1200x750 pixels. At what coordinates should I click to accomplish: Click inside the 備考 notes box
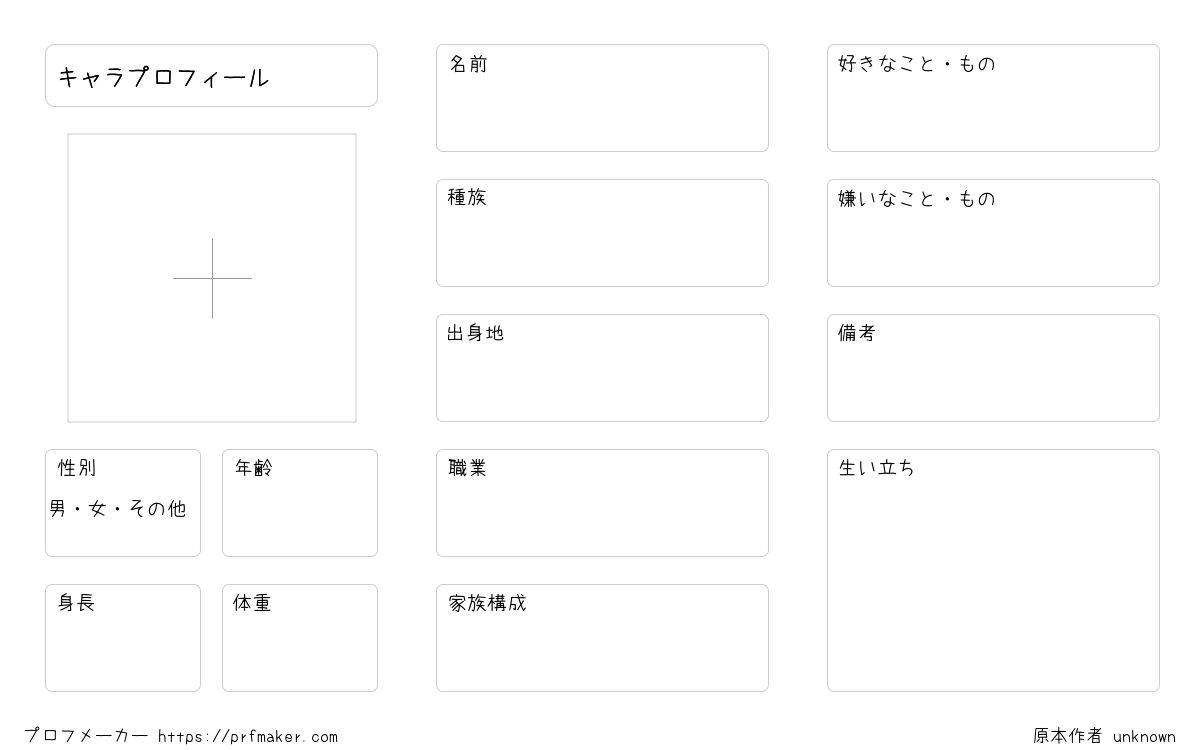pyautogui.click(x=993, y=368)
